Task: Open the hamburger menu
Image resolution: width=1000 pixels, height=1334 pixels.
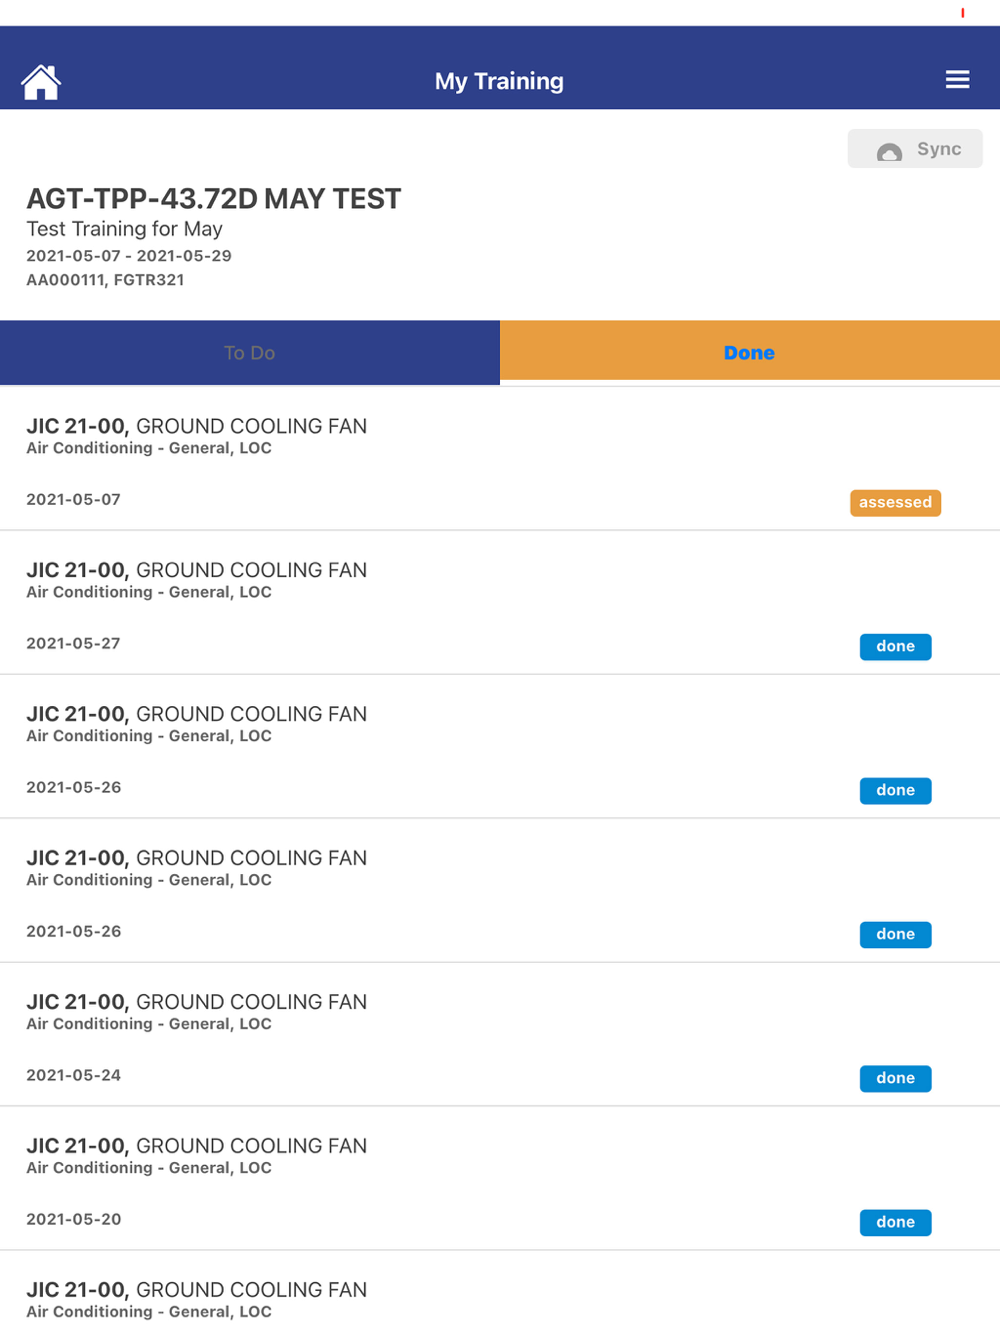Action: point(957,80)
